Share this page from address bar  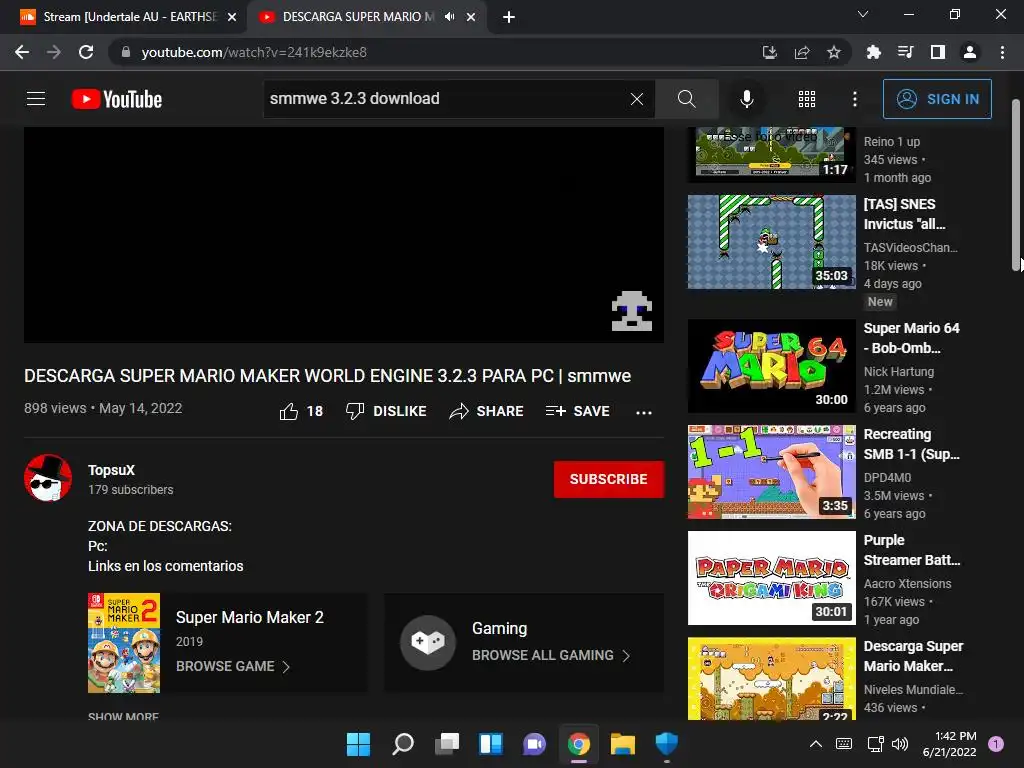[x=802, y=52]
